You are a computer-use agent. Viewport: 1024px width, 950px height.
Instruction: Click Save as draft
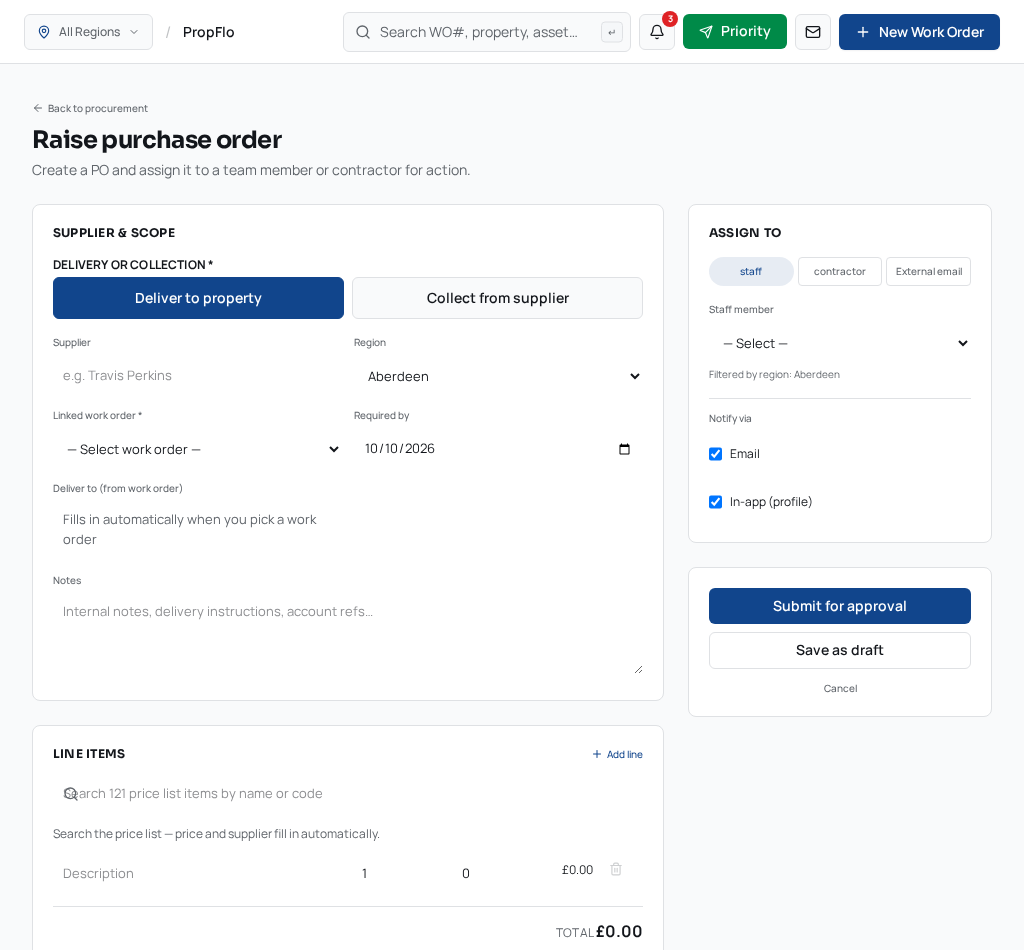tap(840, 650)
